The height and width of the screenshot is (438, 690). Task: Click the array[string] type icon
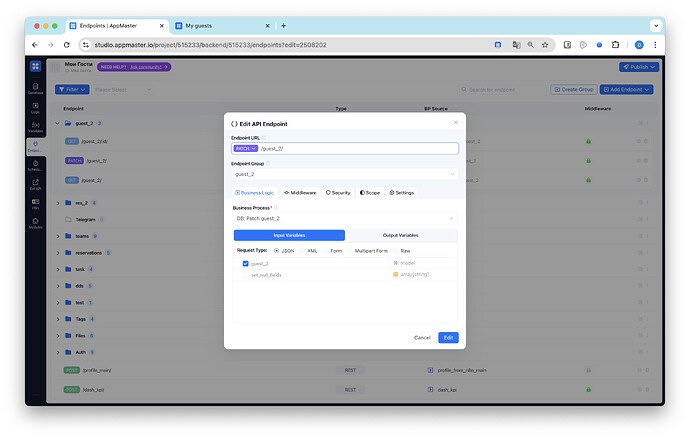(395, 275)
